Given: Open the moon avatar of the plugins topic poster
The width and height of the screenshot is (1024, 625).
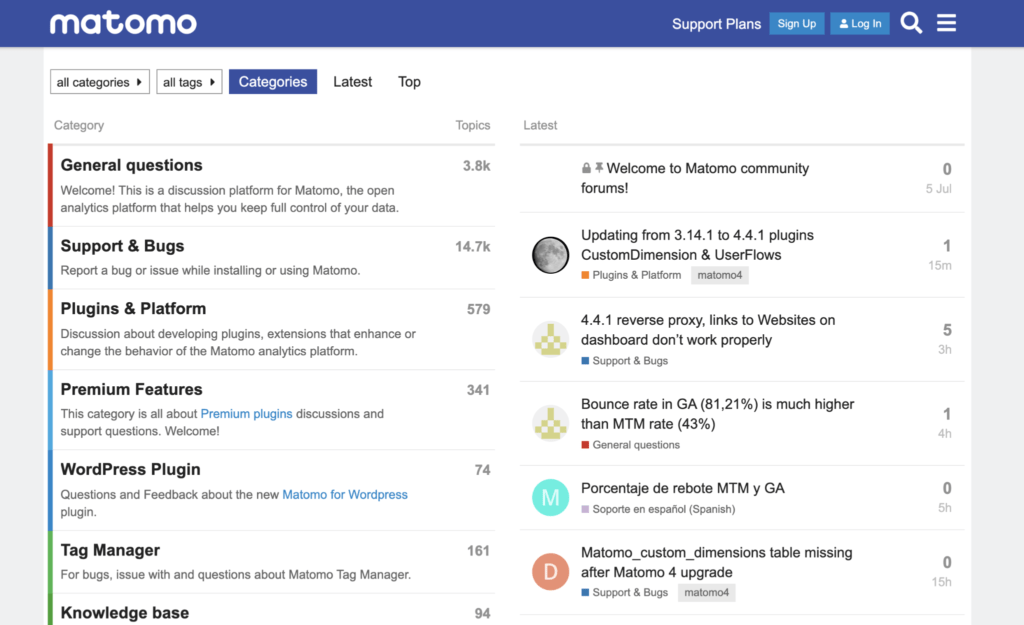Looking at the screenshot, I should click(x=550, y=255).
